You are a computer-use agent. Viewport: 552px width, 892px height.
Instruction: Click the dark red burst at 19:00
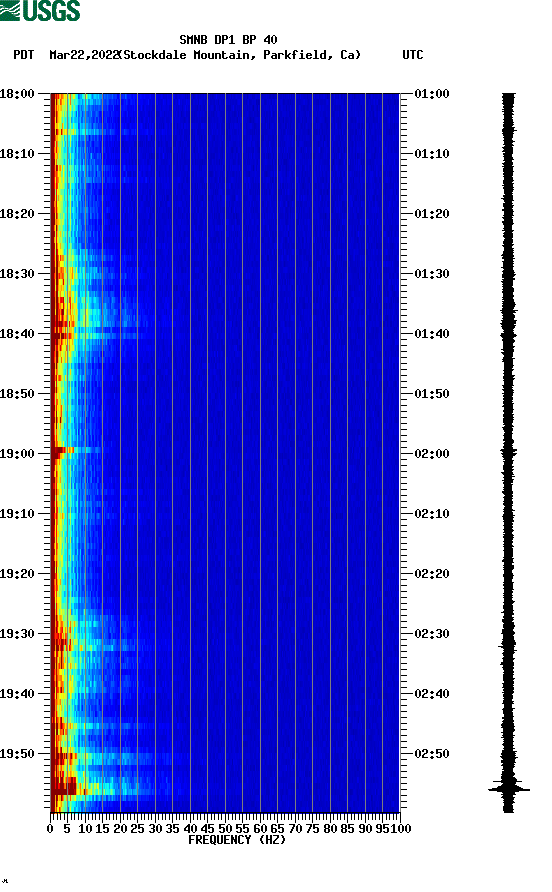pyautogui.click(x=59, y=451)
